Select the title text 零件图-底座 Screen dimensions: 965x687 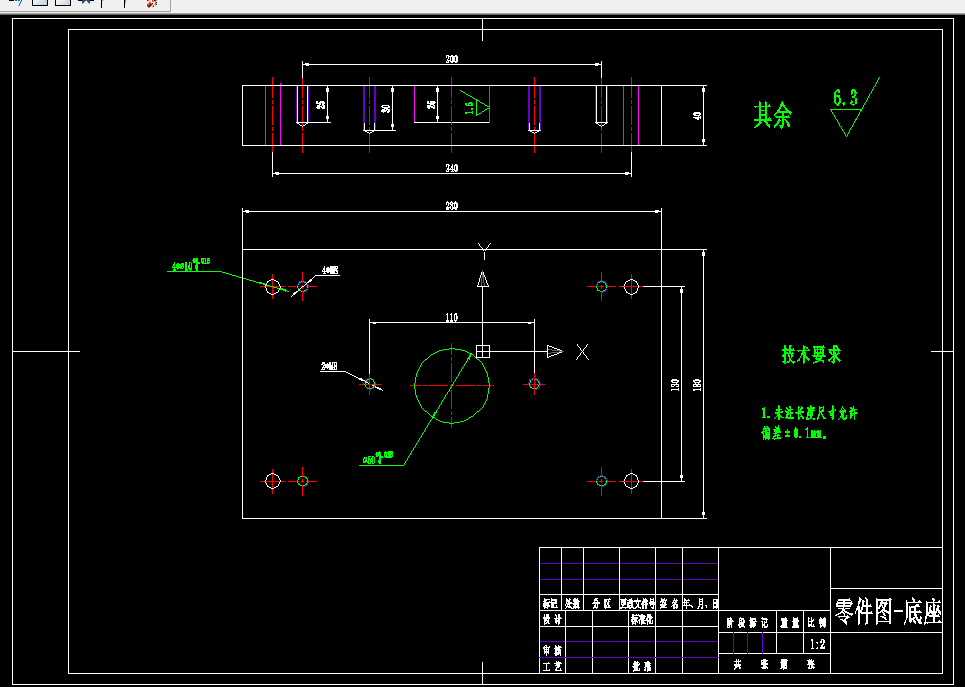888,611
